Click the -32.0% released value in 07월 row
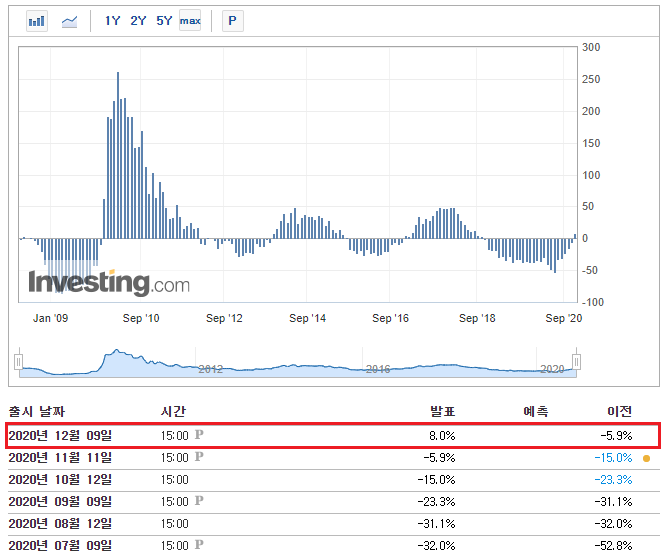This screenshot has width=669, height=559. coord(436,546)
